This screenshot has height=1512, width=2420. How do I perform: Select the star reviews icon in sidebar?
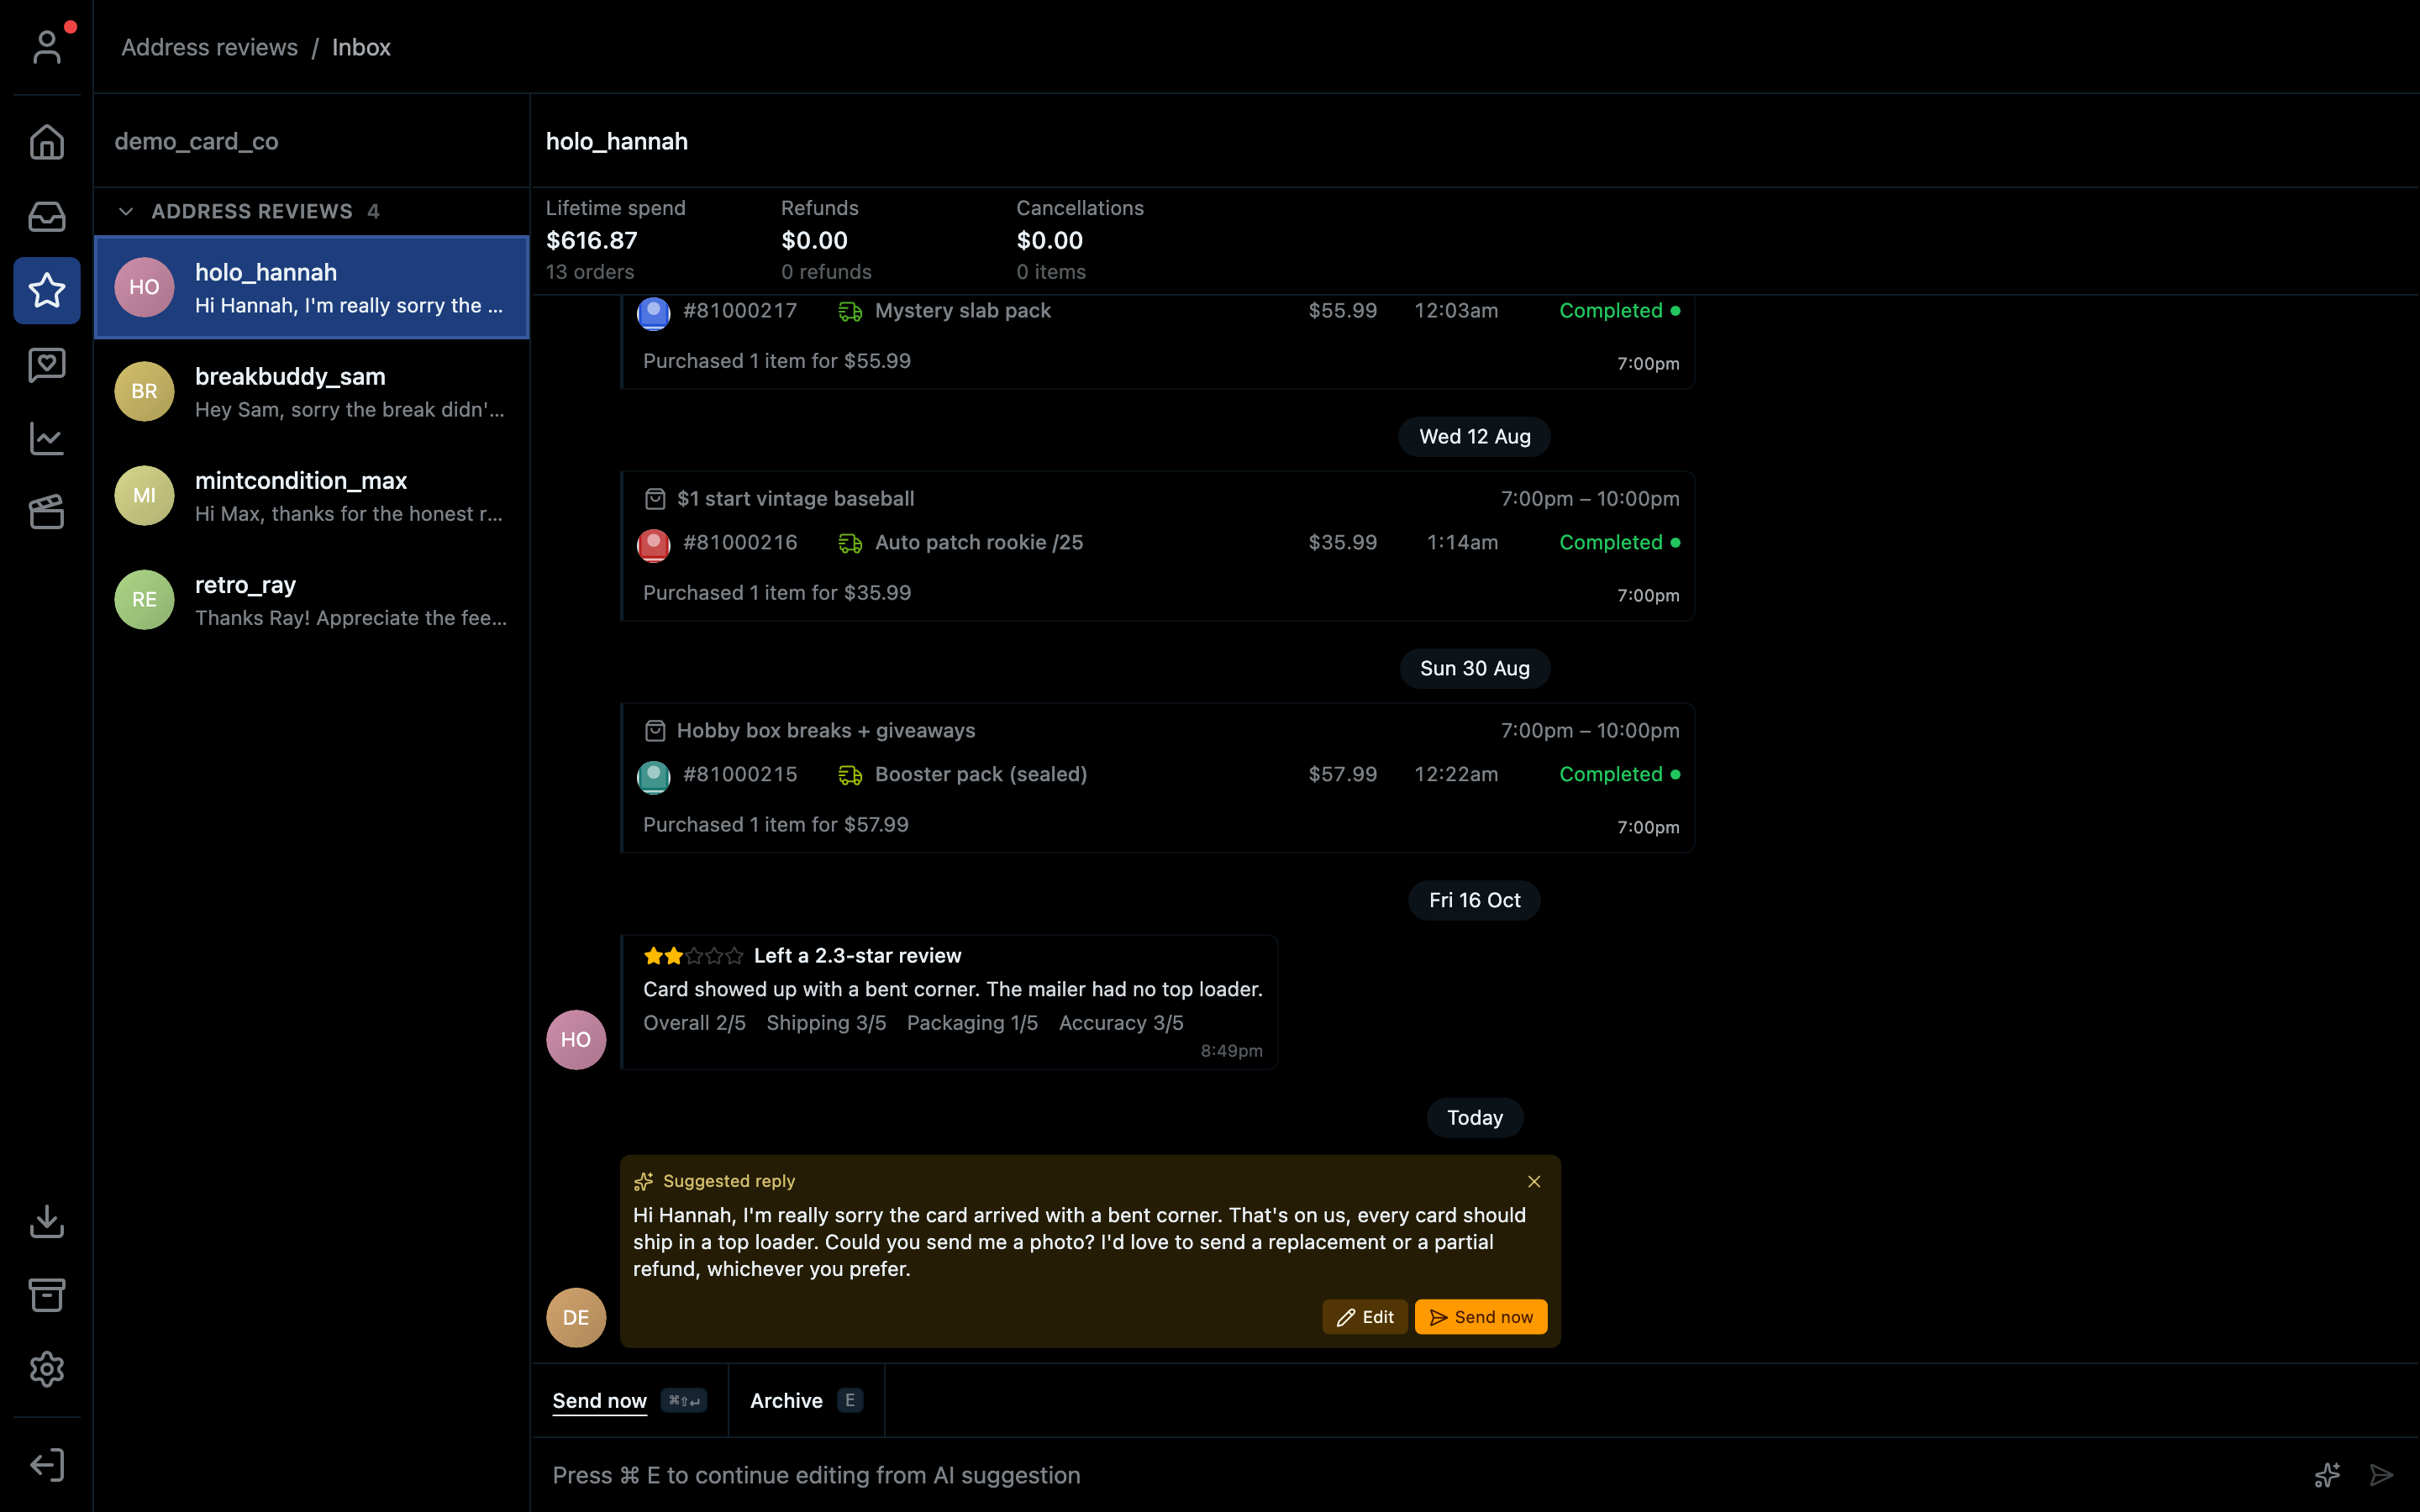(x=47, y=290)
